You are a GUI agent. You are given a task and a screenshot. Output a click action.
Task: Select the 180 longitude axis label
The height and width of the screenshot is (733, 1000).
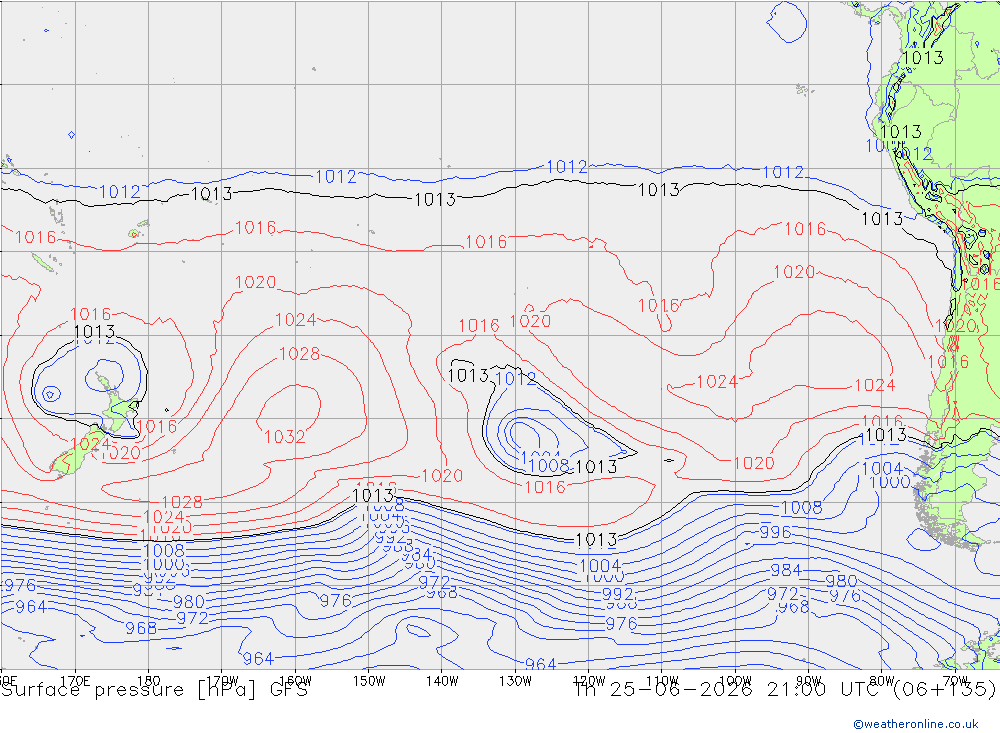click(x=149, y=681)
